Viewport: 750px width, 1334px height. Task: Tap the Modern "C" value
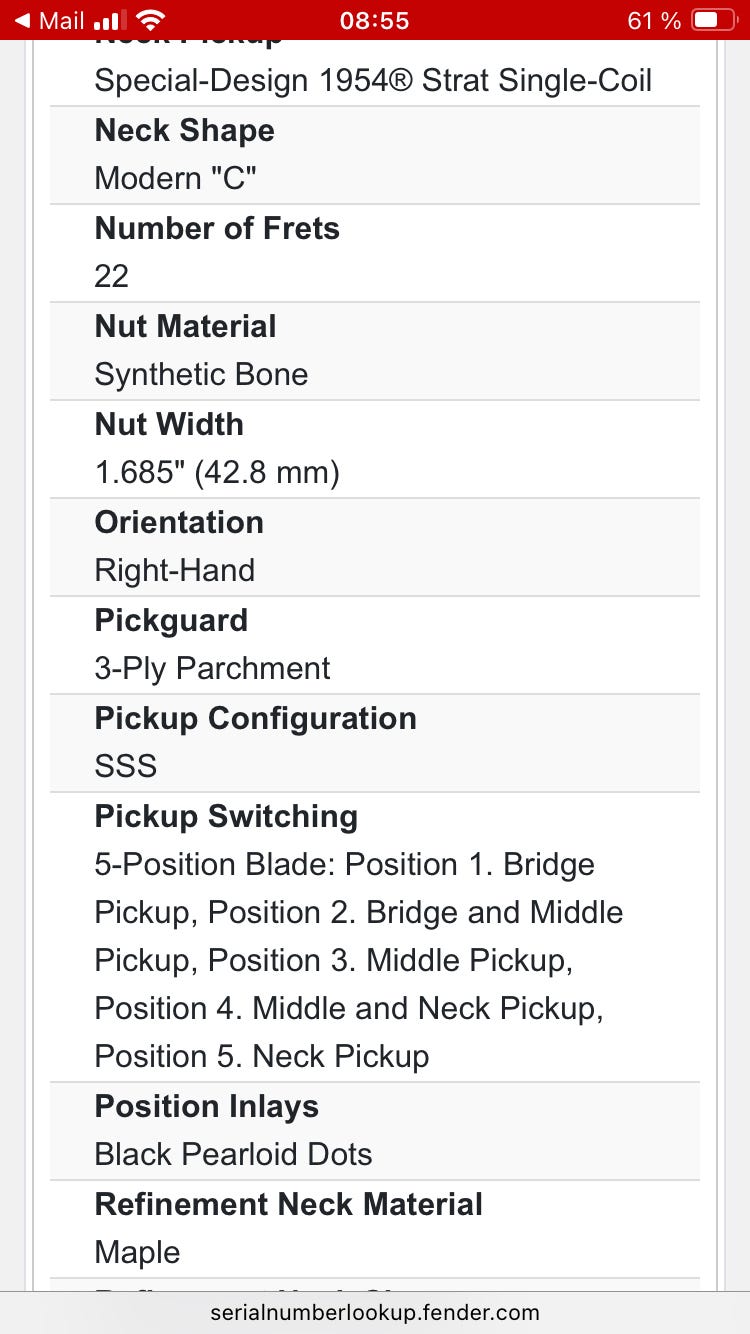click(x=175, y=178)
